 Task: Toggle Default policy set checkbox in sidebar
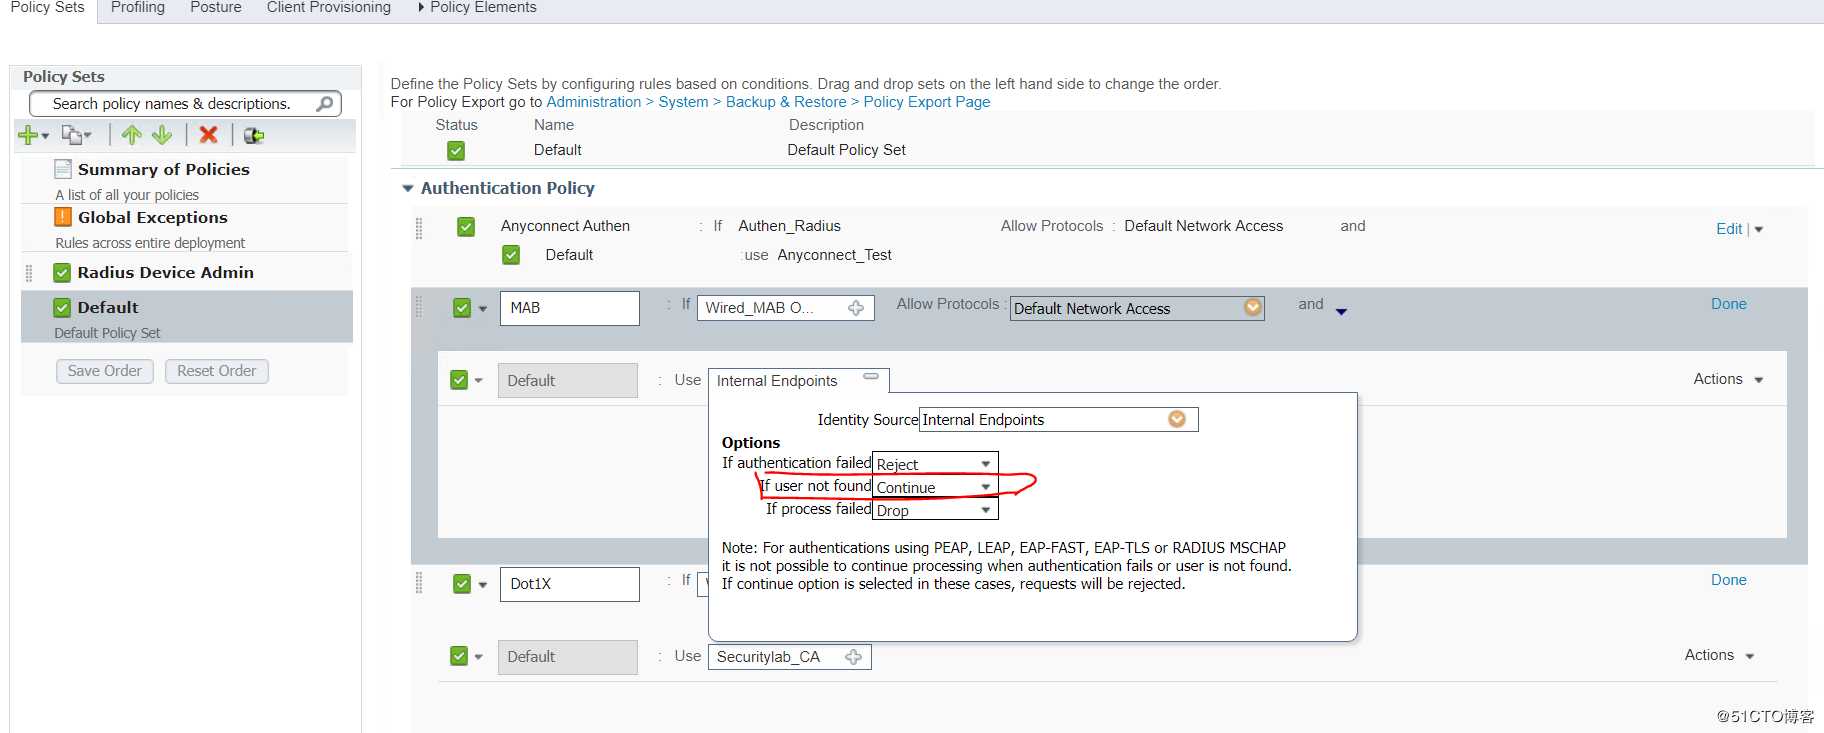62,308
